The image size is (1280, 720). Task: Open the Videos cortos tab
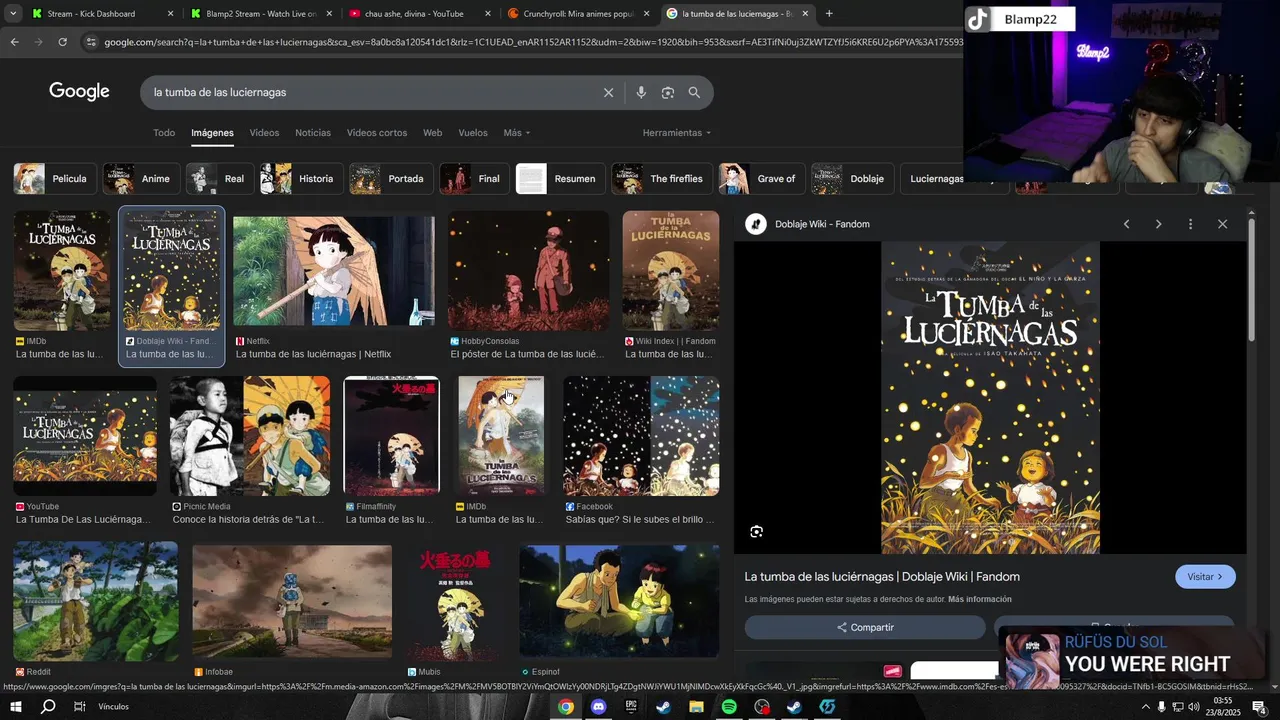(377, 133)
